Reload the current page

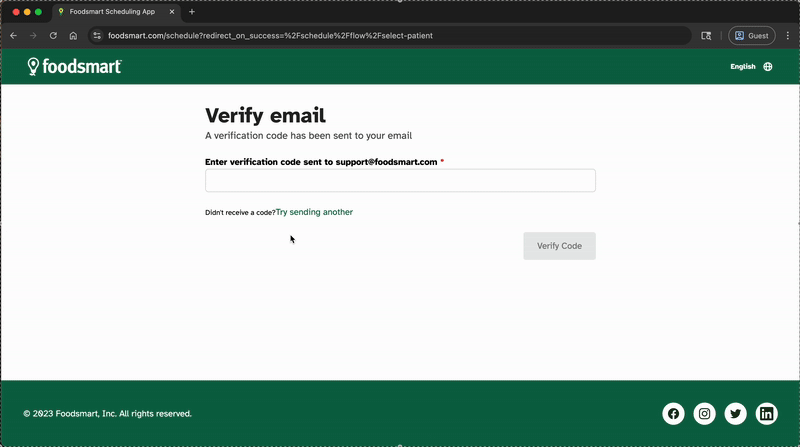point(53,36)
